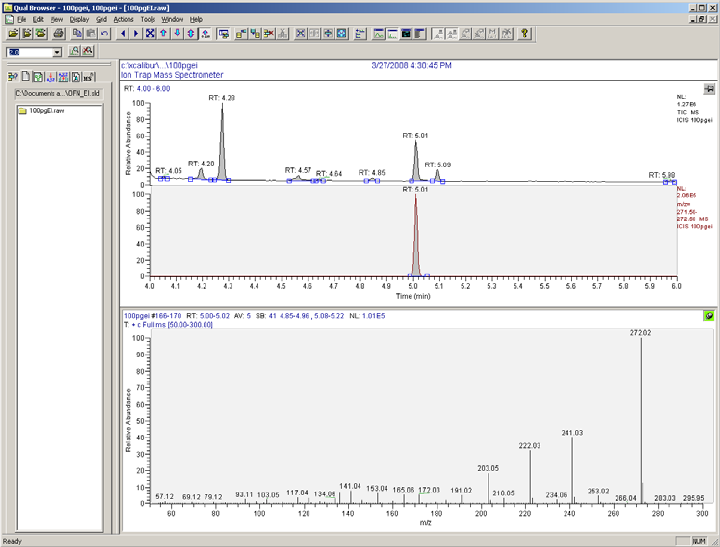
Task: Click the magenta down arrow zoom icon
Action: pyautogui.click(x=177, y=34)
